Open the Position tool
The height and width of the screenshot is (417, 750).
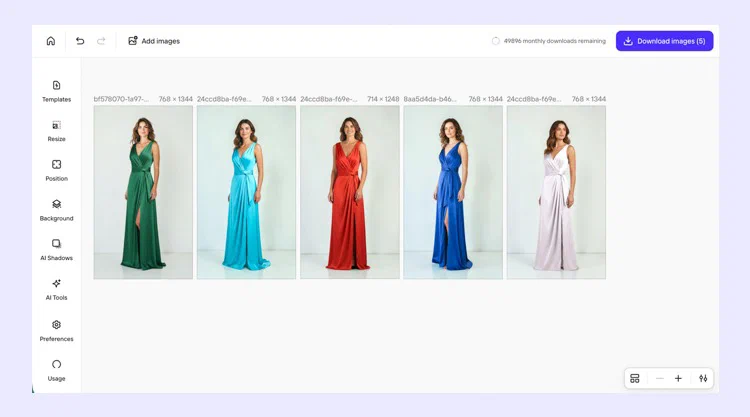coord(56,171)
